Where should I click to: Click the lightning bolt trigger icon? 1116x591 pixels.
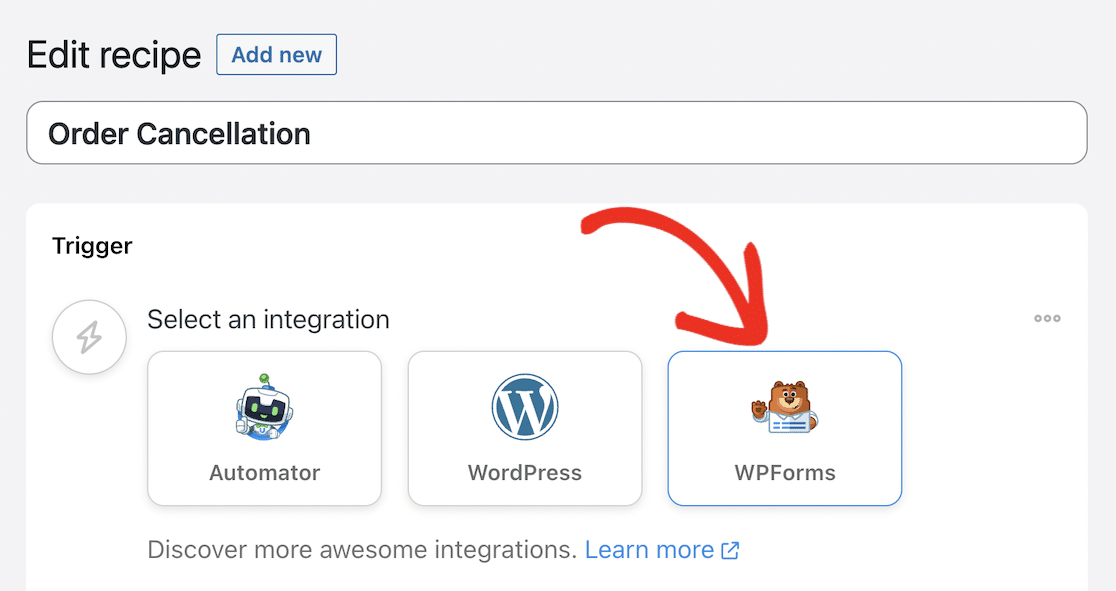pyautogui.click(x=89, y=337)
